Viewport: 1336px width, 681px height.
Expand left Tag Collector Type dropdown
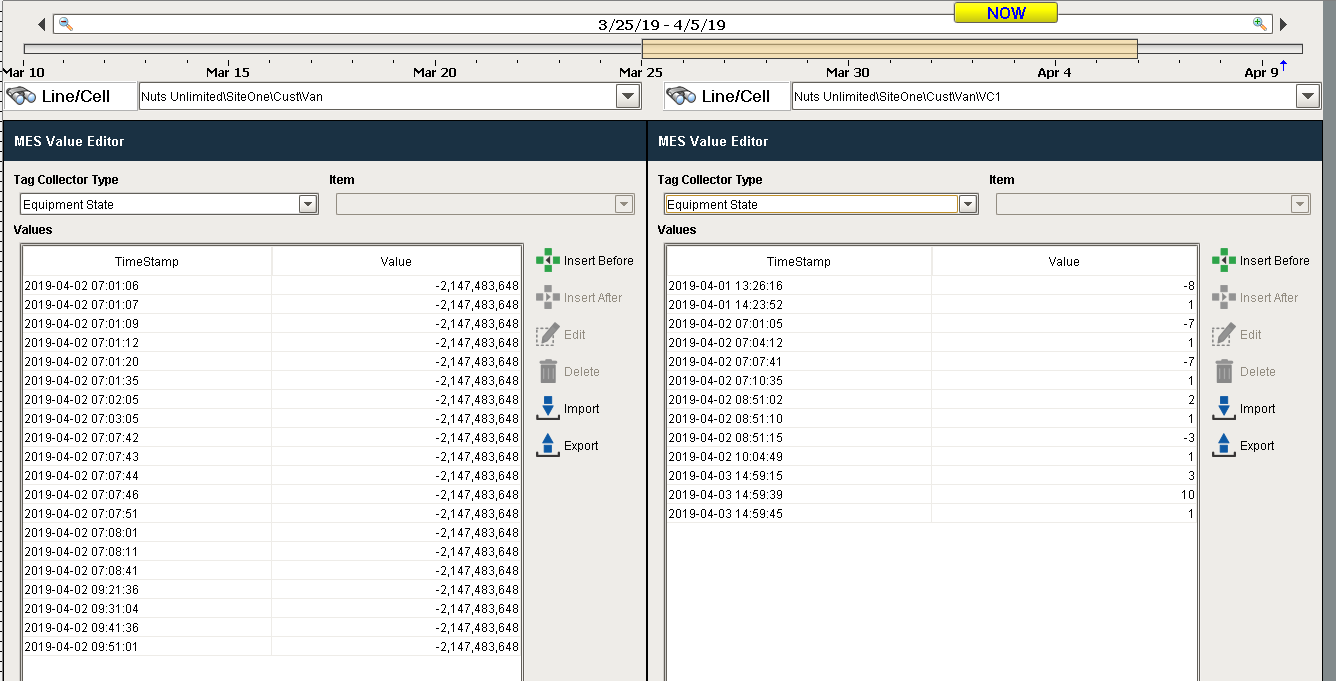[308, 204]
